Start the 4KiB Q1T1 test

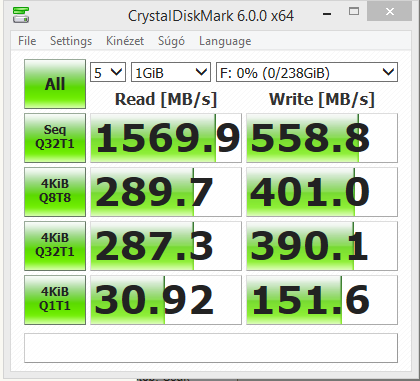pyautogui.click(x=55, y=300)
